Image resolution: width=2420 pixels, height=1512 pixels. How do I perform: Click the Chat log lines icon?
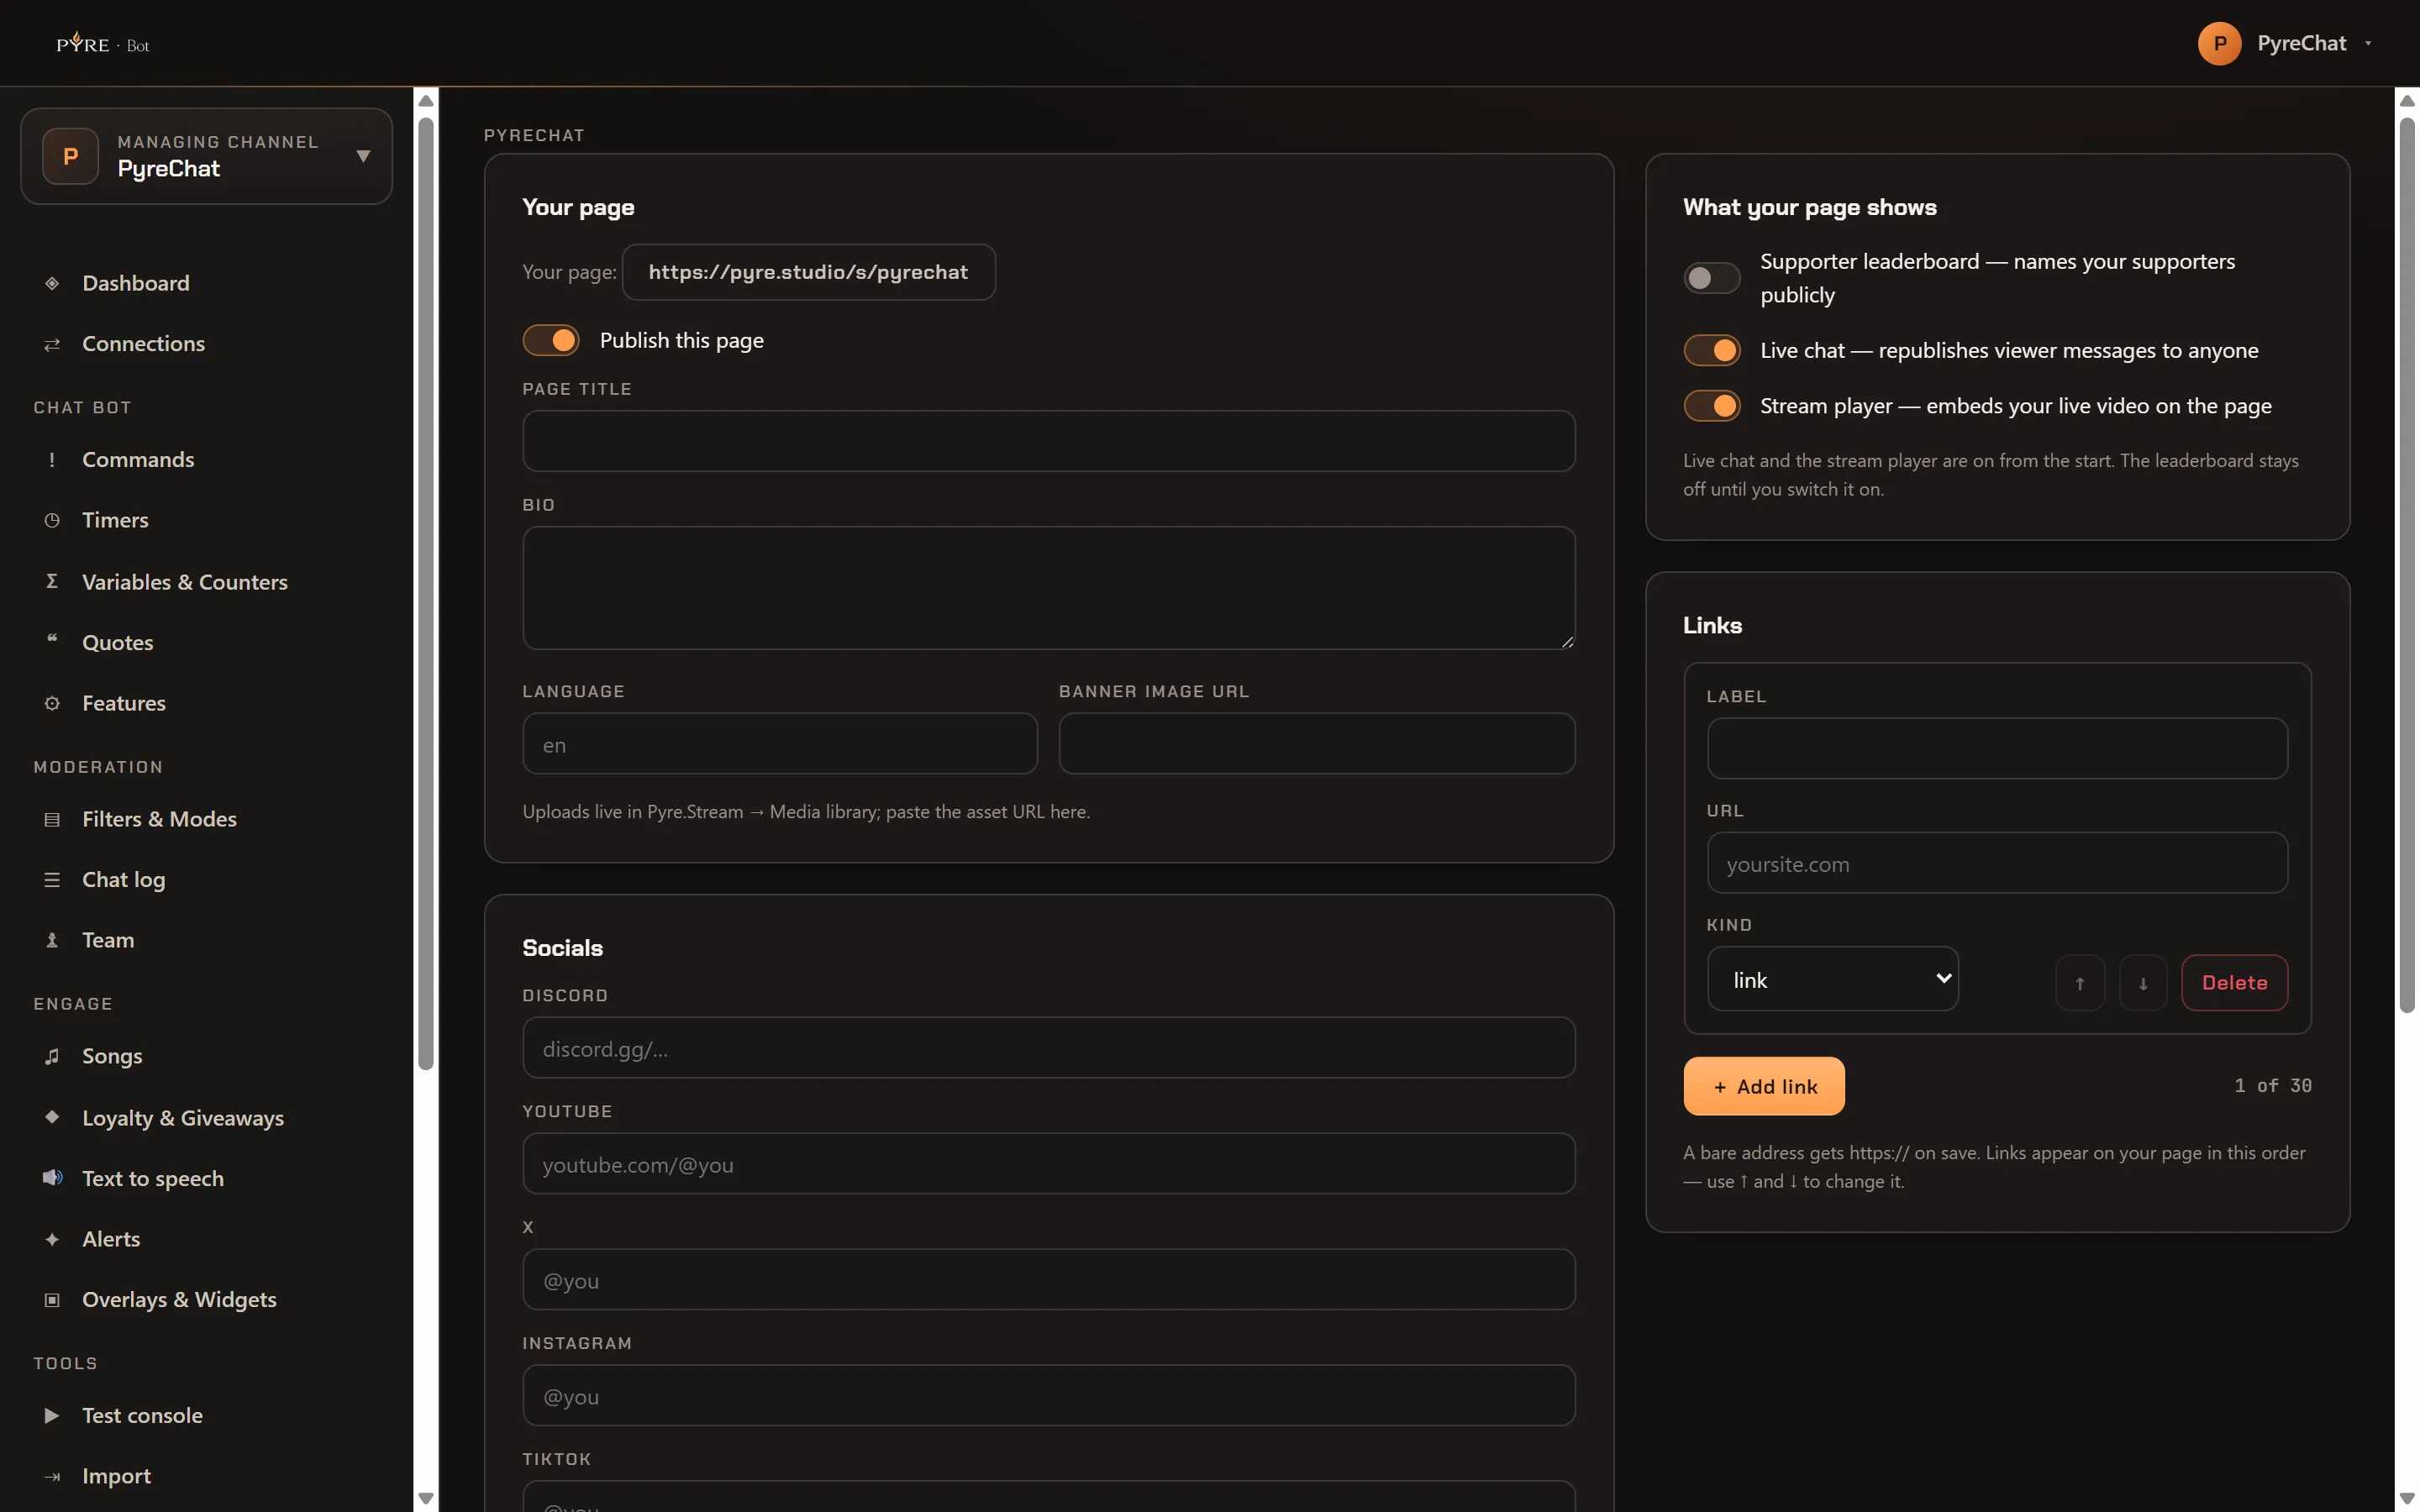(52, 880)
